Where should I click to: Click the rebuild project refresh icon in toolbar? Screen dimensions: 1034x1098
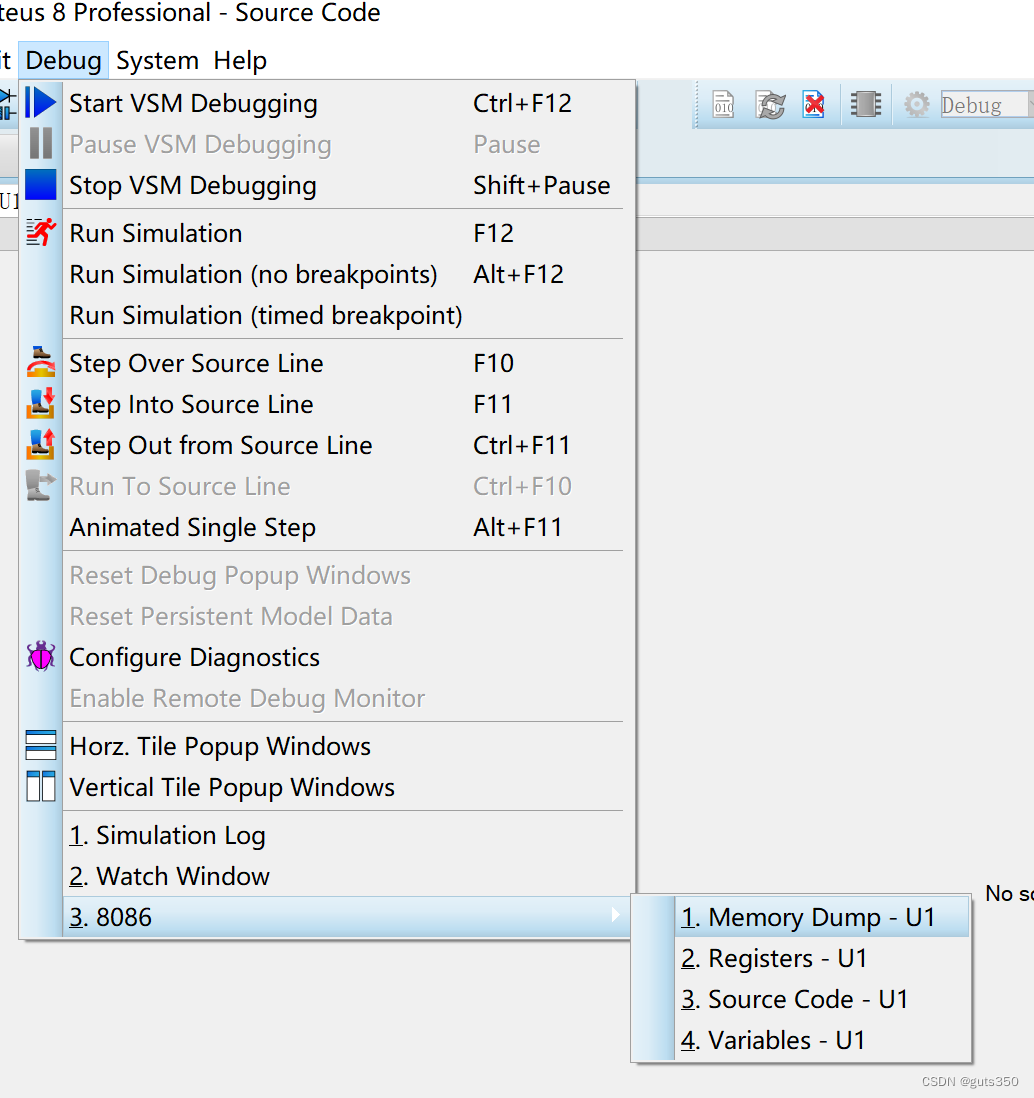(x=770, y=105)
